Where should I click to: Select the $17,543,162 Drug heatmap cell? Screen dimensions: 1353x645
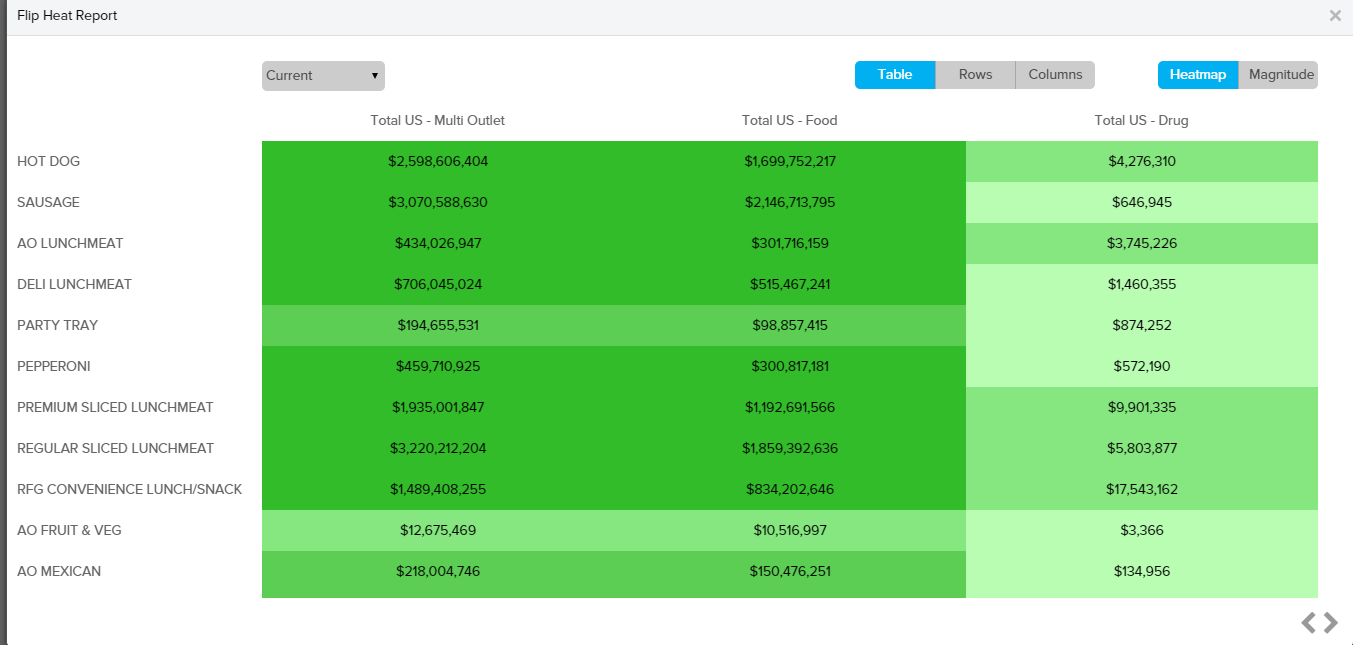click(1141, 490)
